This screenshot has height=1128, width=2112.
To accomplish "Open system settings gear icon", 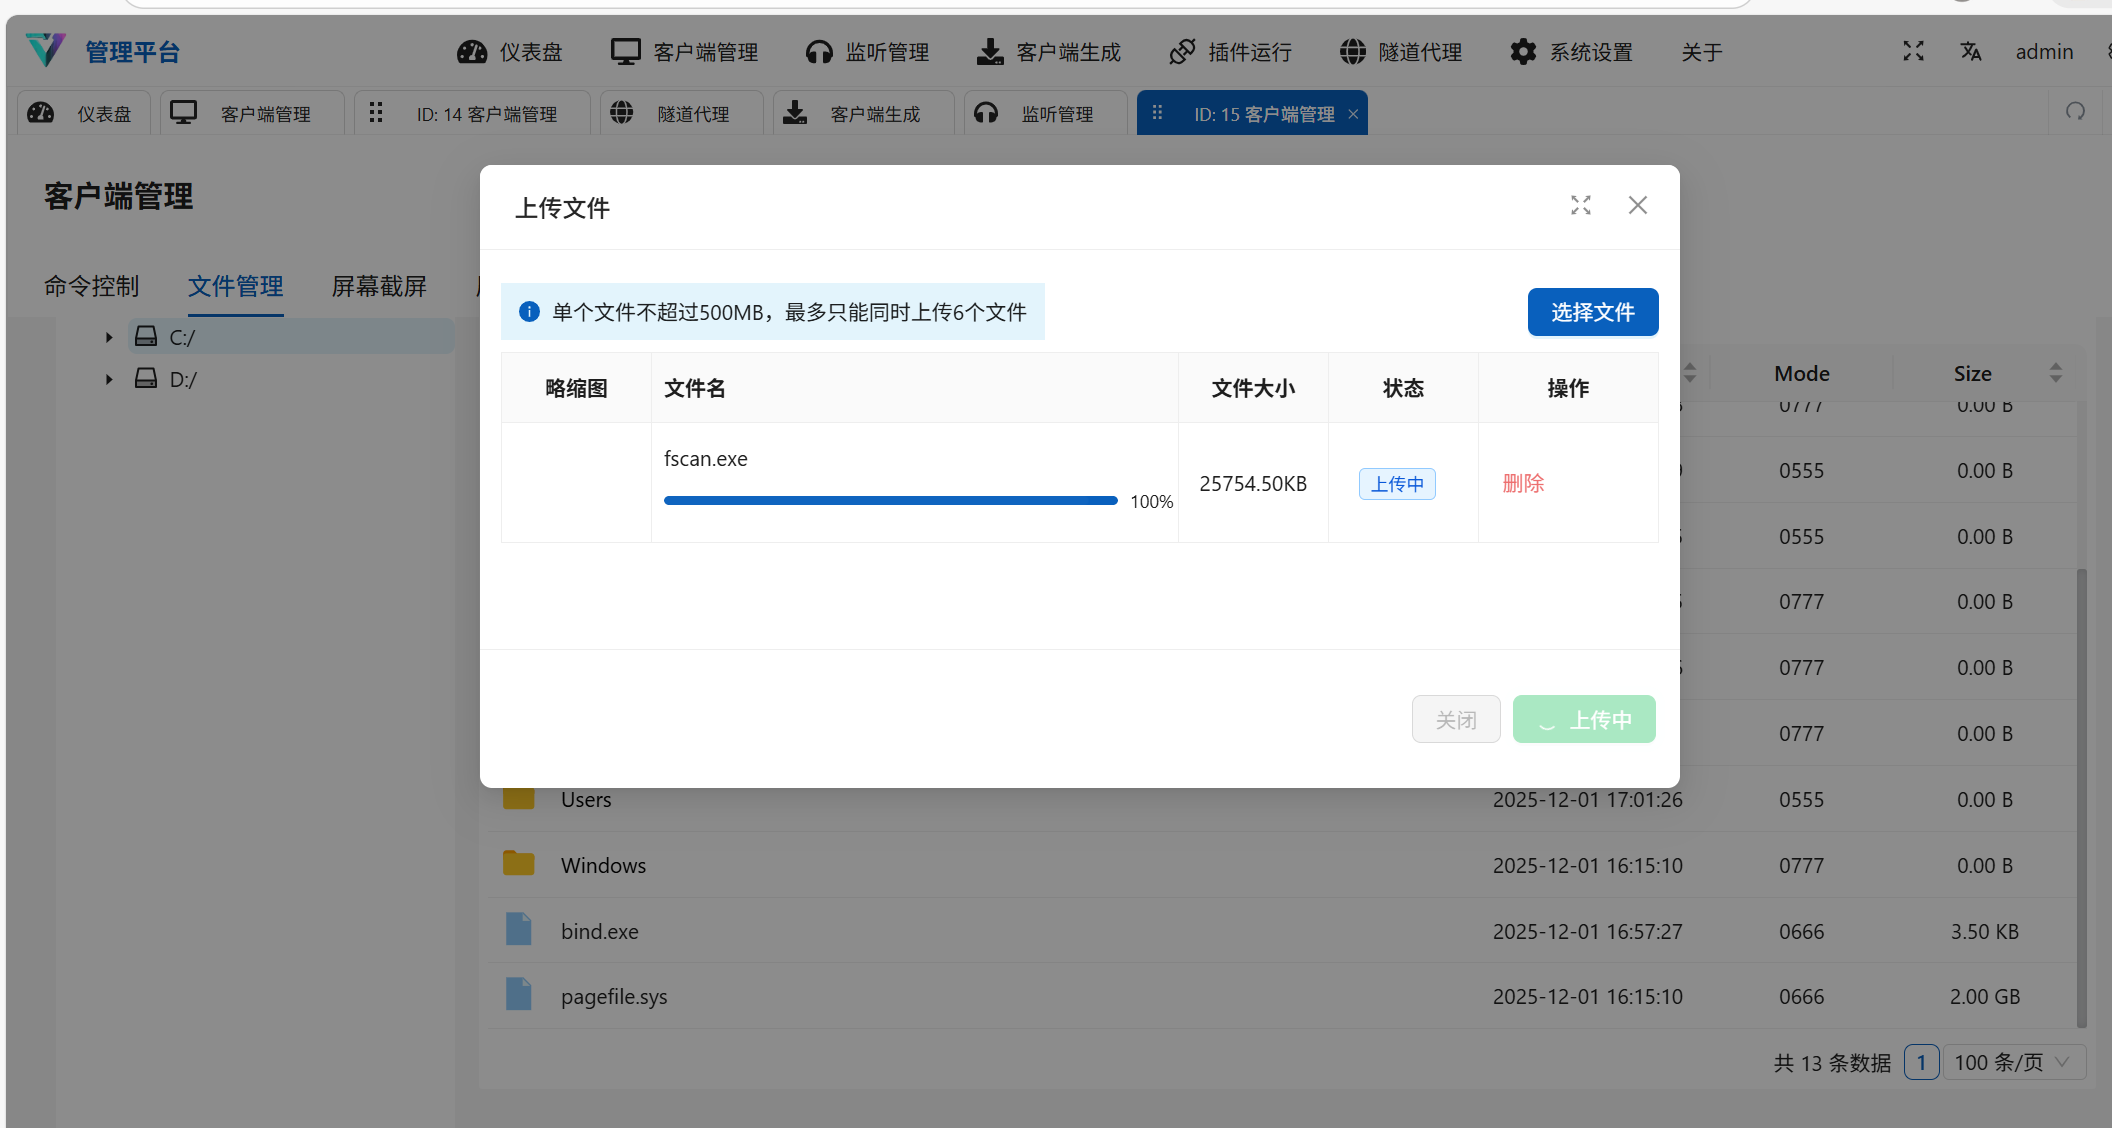I will (x=1522, y=52).
